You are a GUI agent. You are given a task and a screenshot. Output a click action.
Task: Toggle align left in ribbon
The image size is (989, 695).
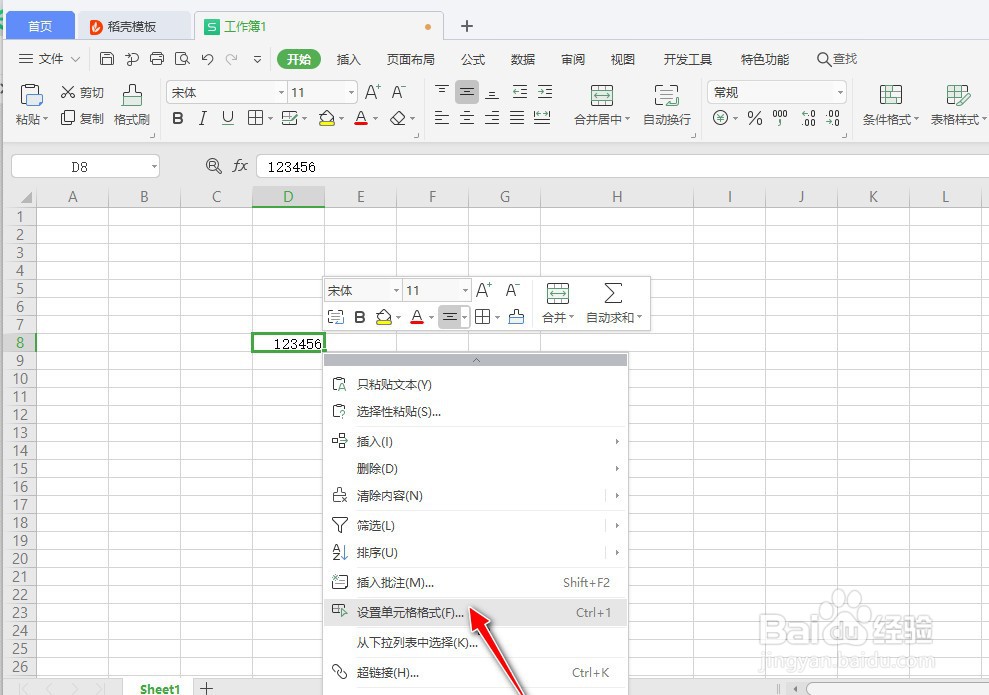click(x=442, y=118)
